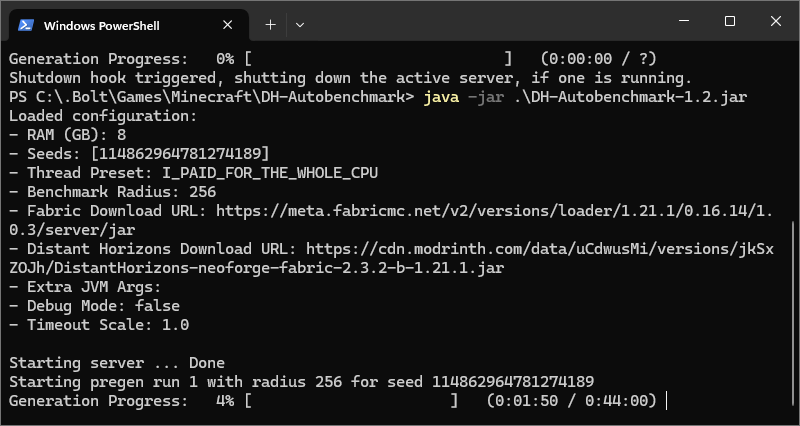Image resolution: width=800 pixels, height=426 pixels.
Task: Click the Seeds value in brackets
Action: [180, 154]
